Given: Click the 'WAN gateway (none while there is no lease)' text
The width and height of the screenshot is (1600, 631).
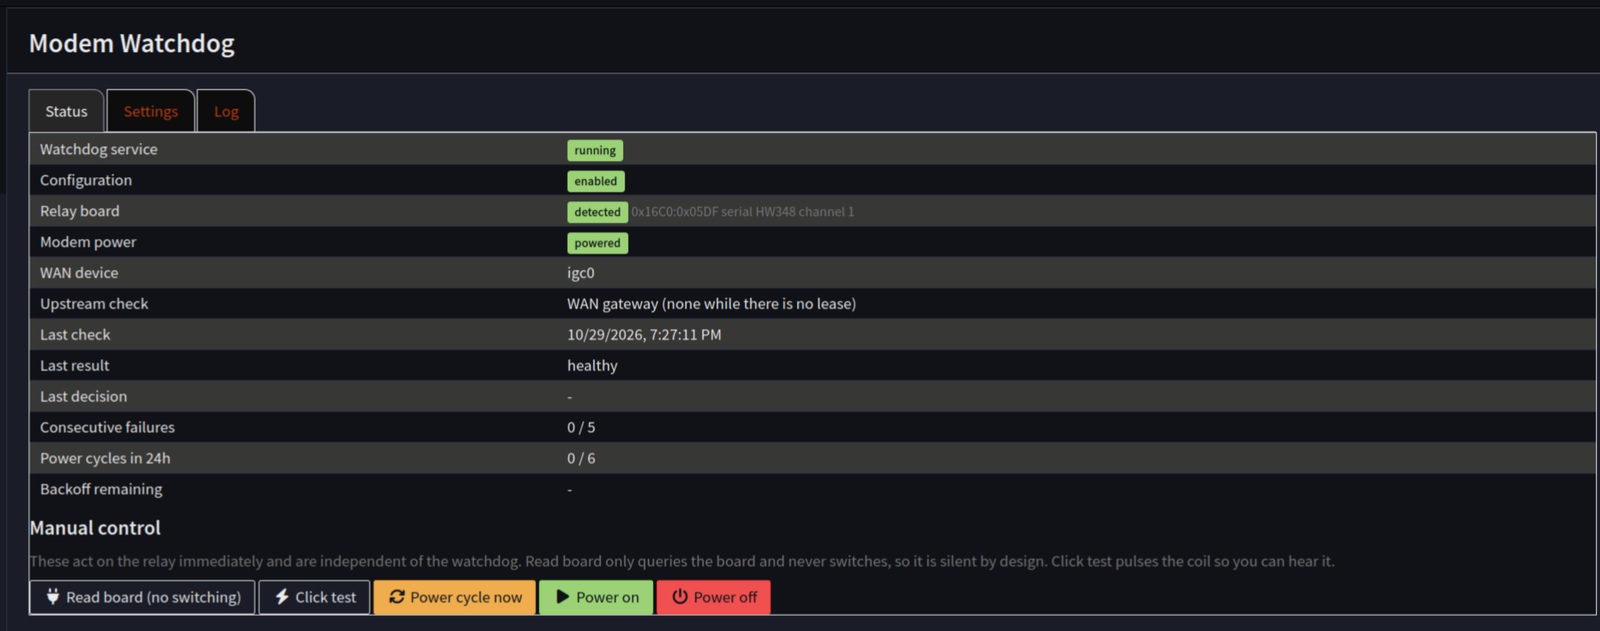Looking at the screenshot, I should (711, 304).
